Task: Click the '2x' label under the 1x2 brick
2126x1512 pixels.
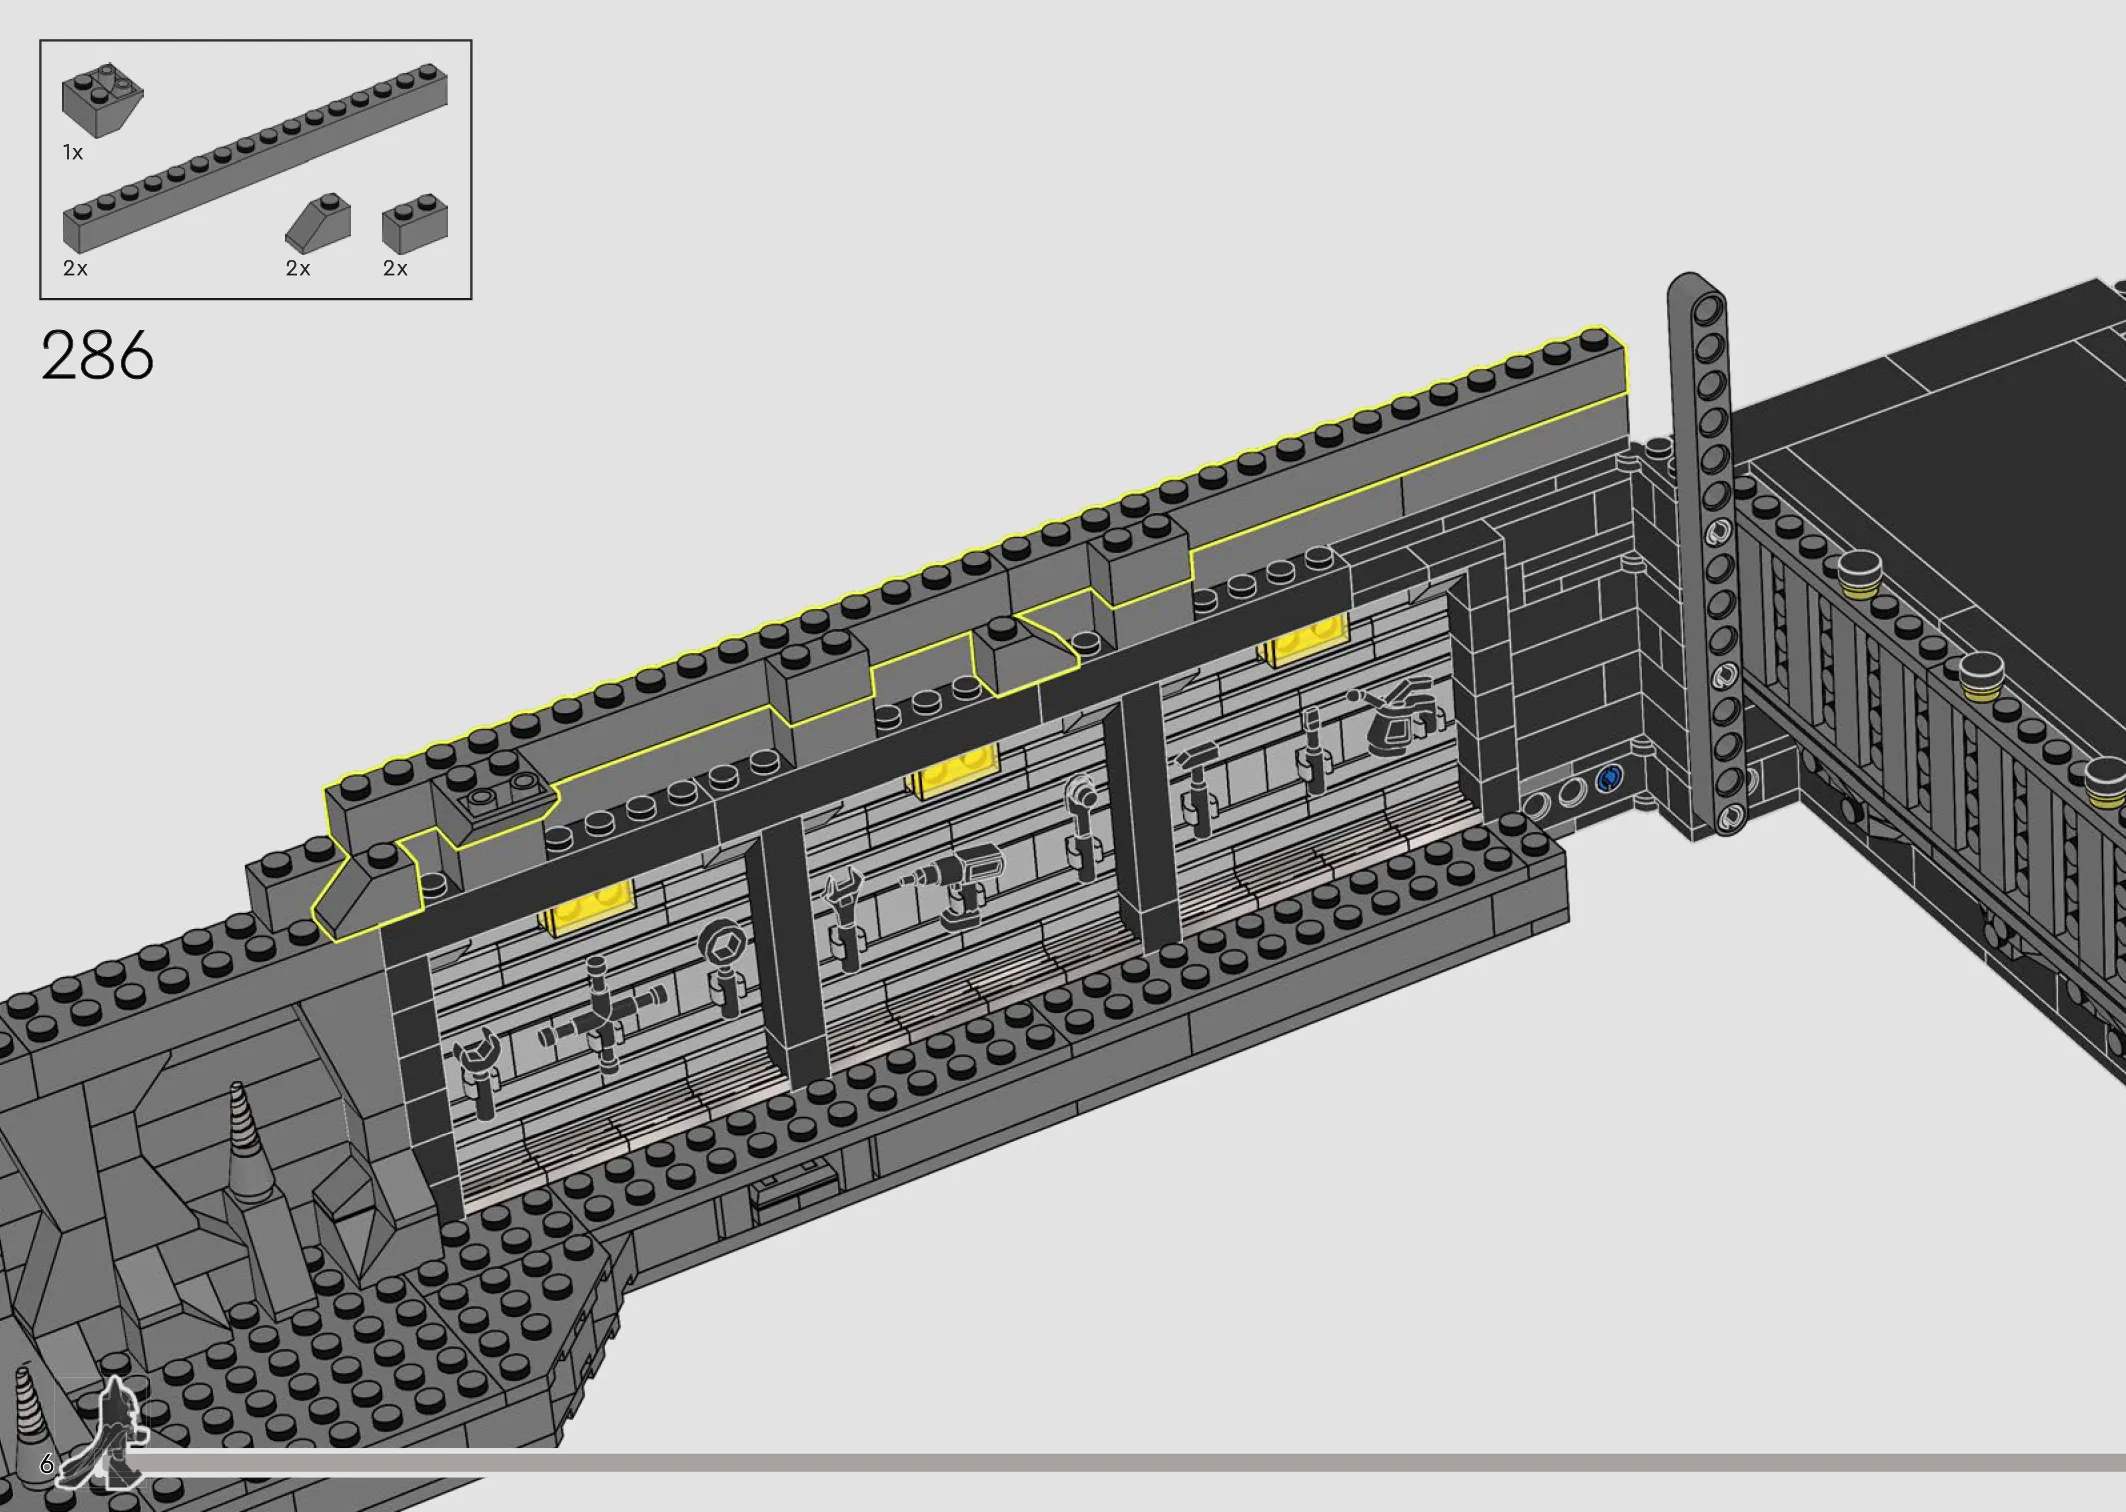Action: [x=395, y=268]
